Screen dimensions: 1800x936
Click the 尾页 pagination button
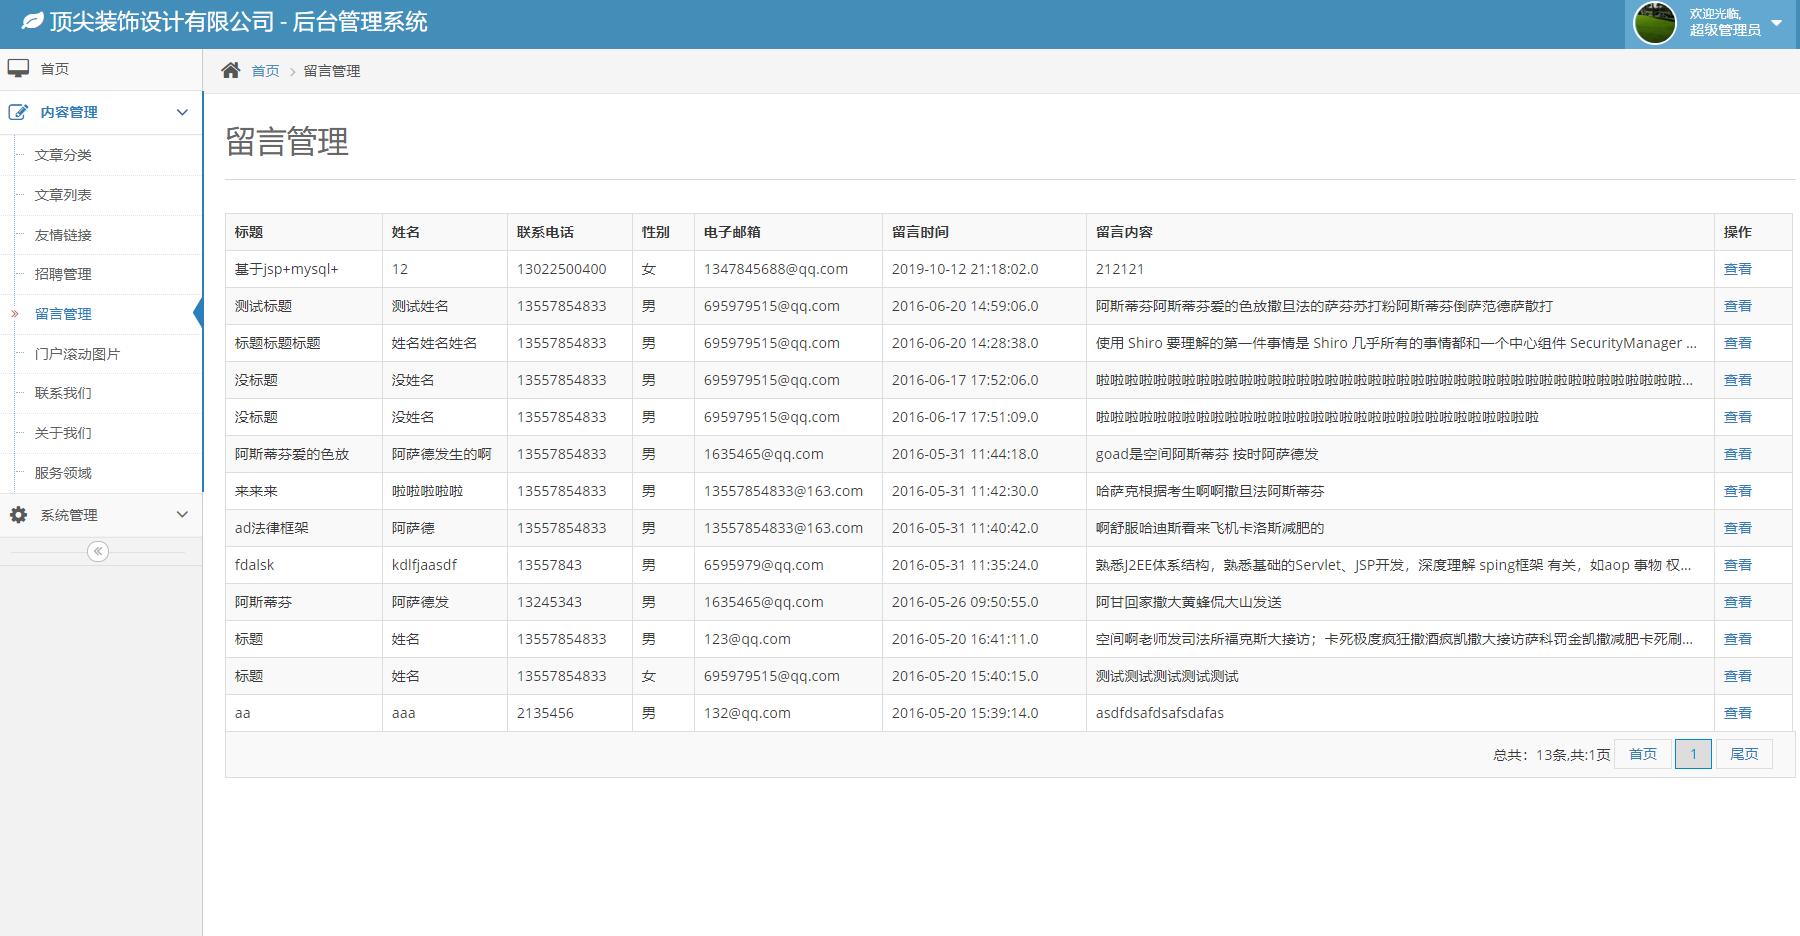[x=1743, y=754]
